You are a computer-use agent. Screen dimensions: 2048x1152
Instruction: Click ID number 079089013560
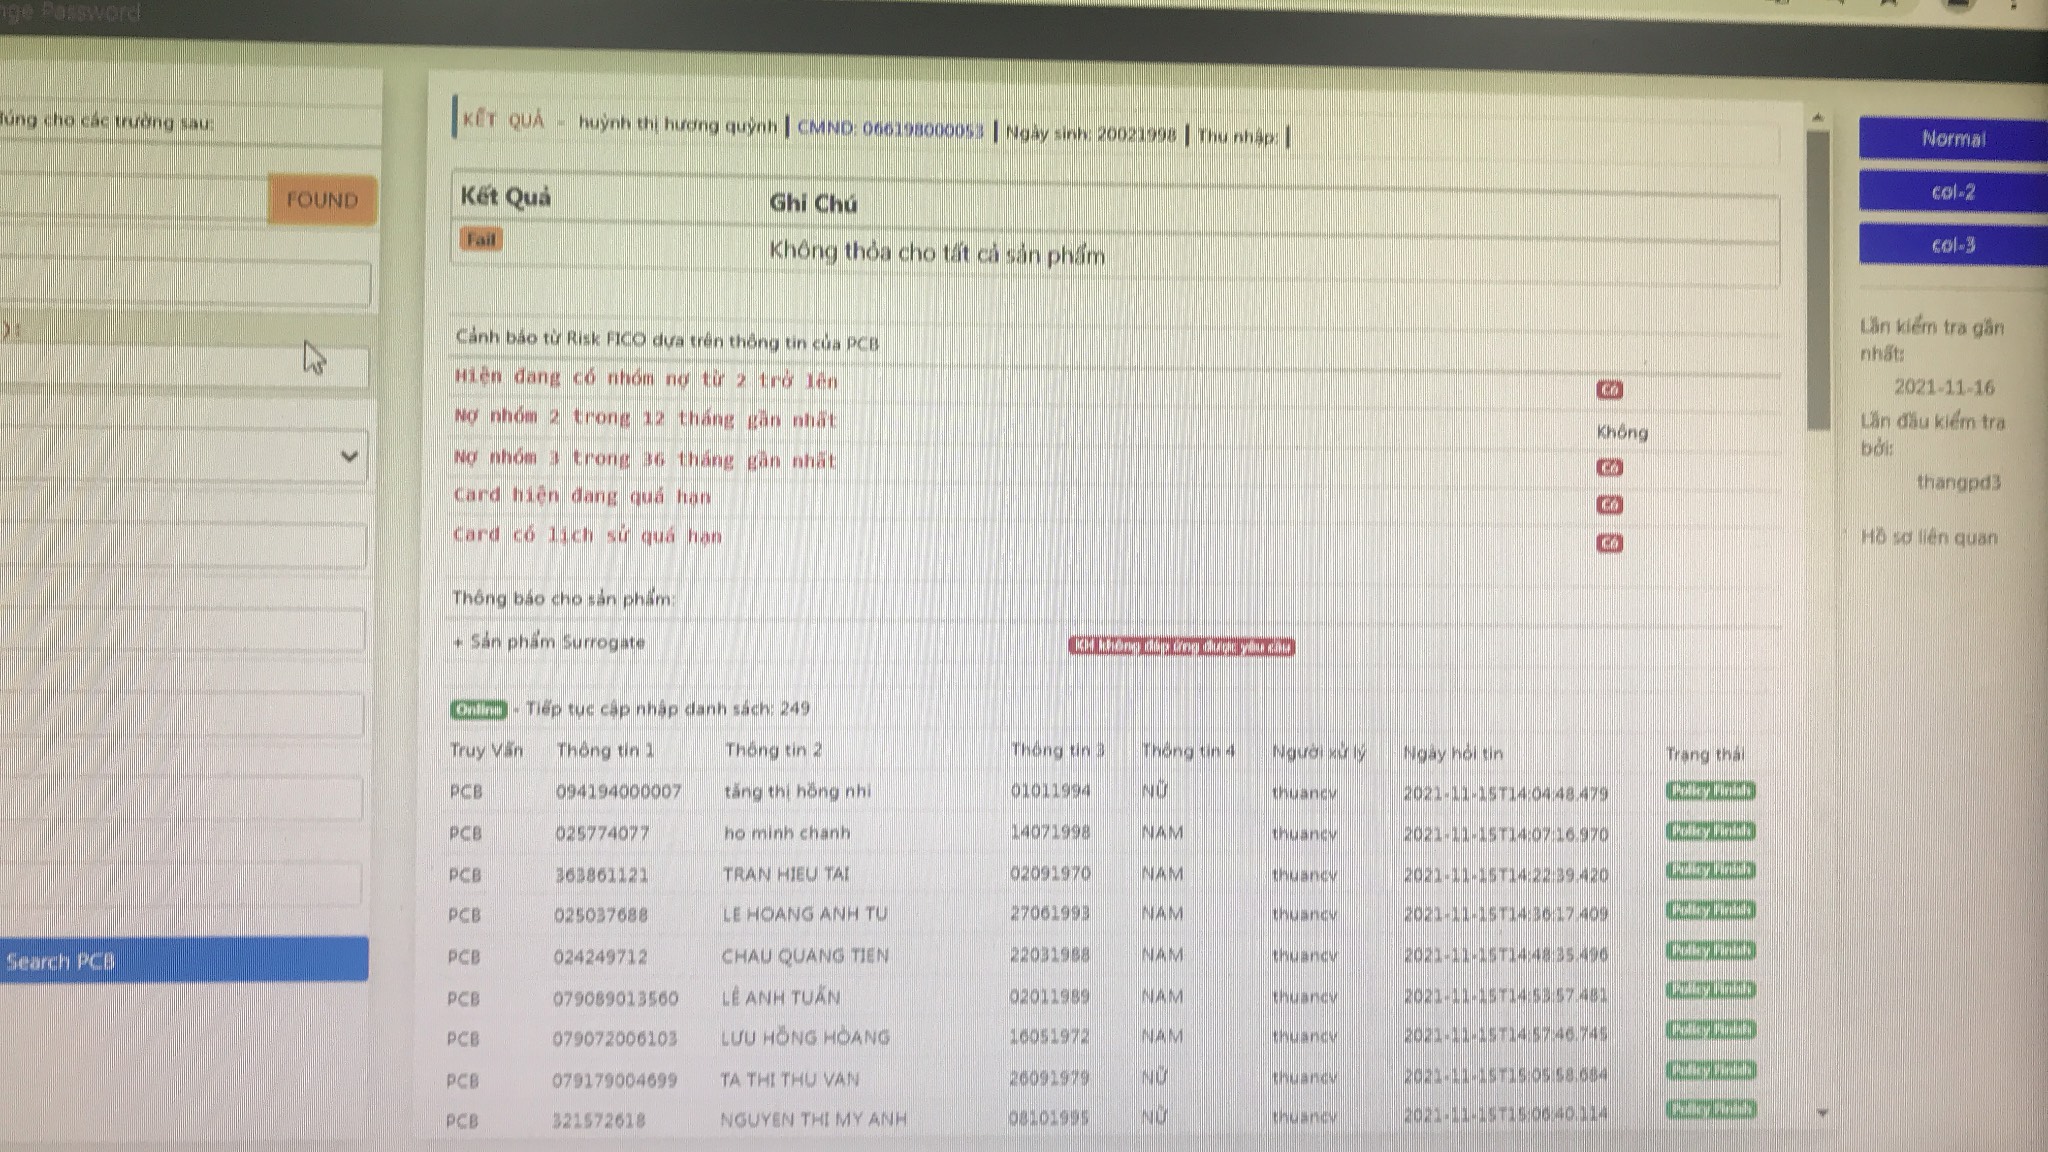tap(616, 998)
